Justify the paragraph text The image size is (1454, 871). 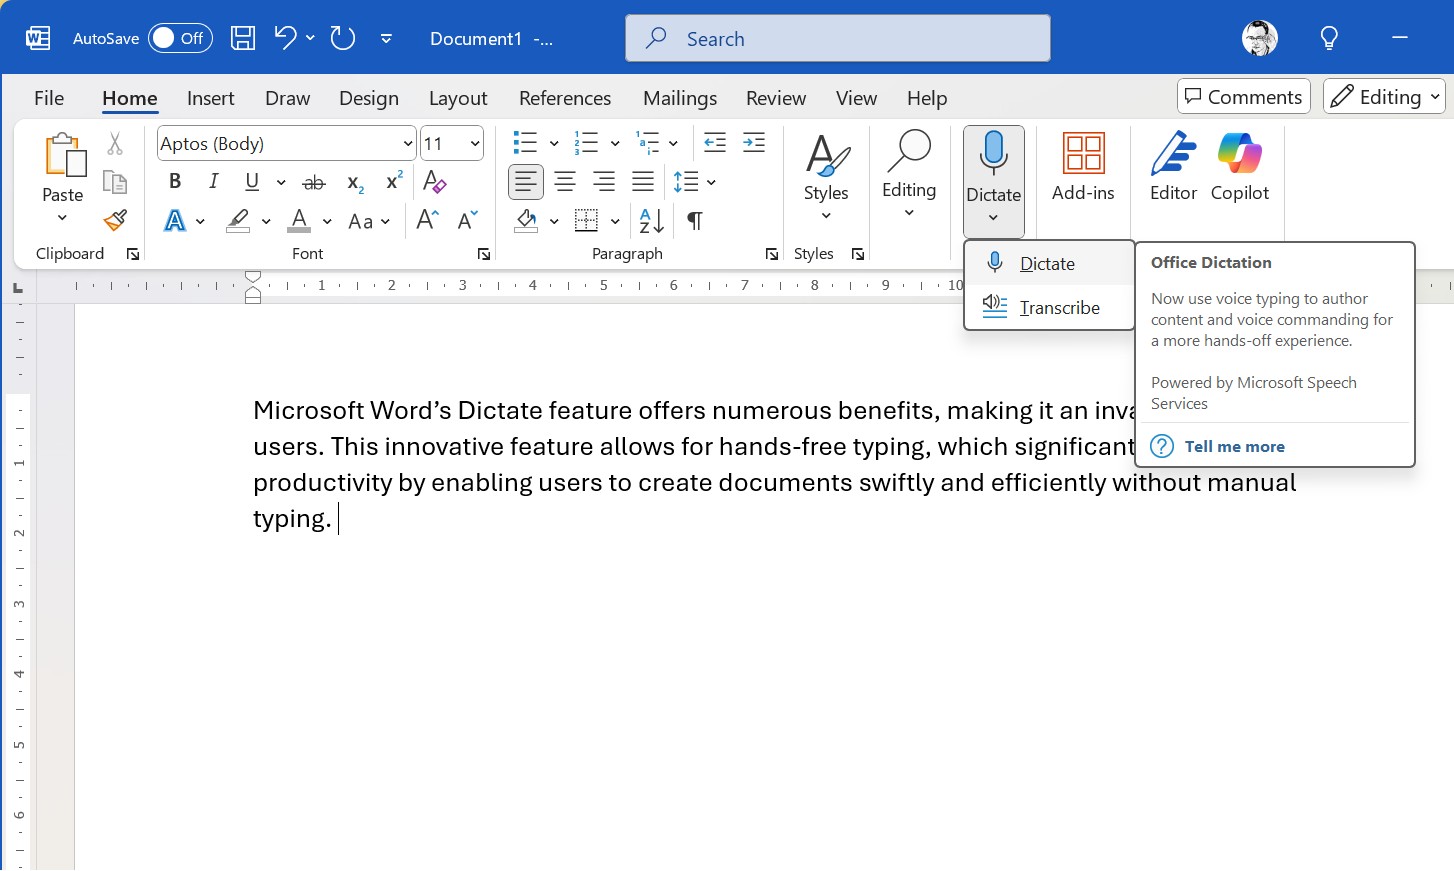pos(643,182)
